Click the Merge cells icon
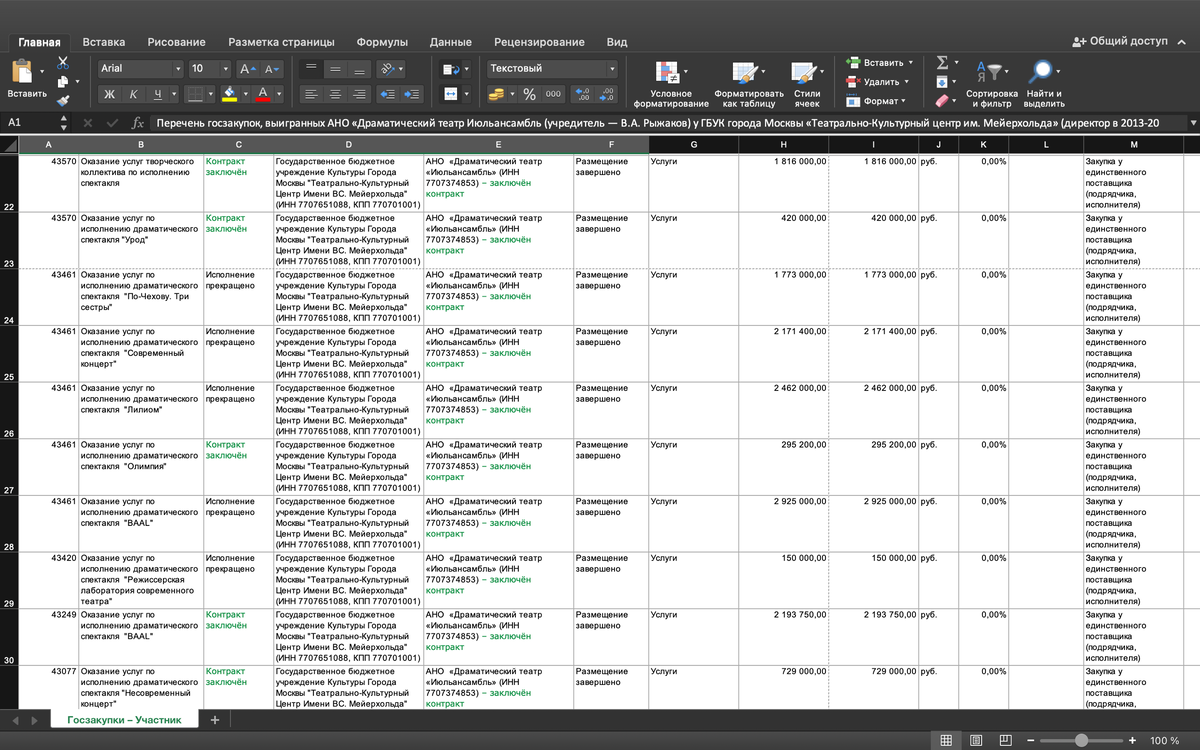Viewport: 1200px width, 750px height. click(451, 94)
